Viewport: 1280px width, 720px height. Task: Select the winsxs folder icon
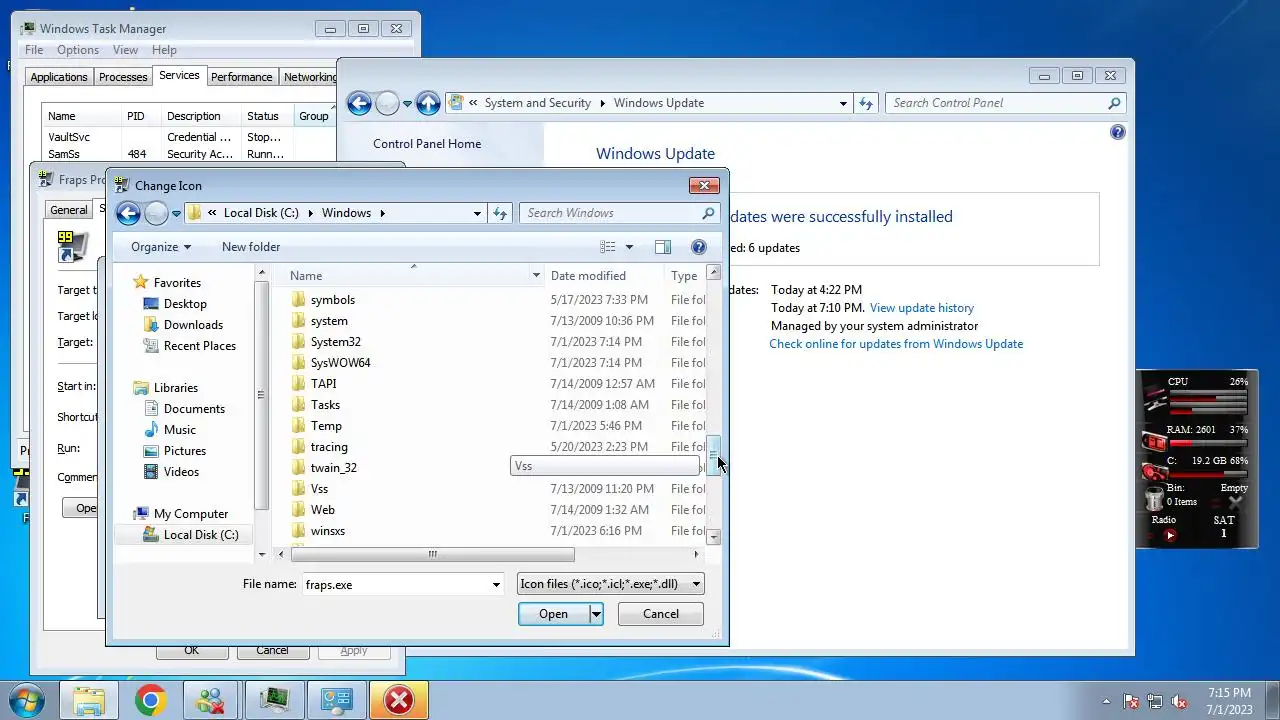298,531
